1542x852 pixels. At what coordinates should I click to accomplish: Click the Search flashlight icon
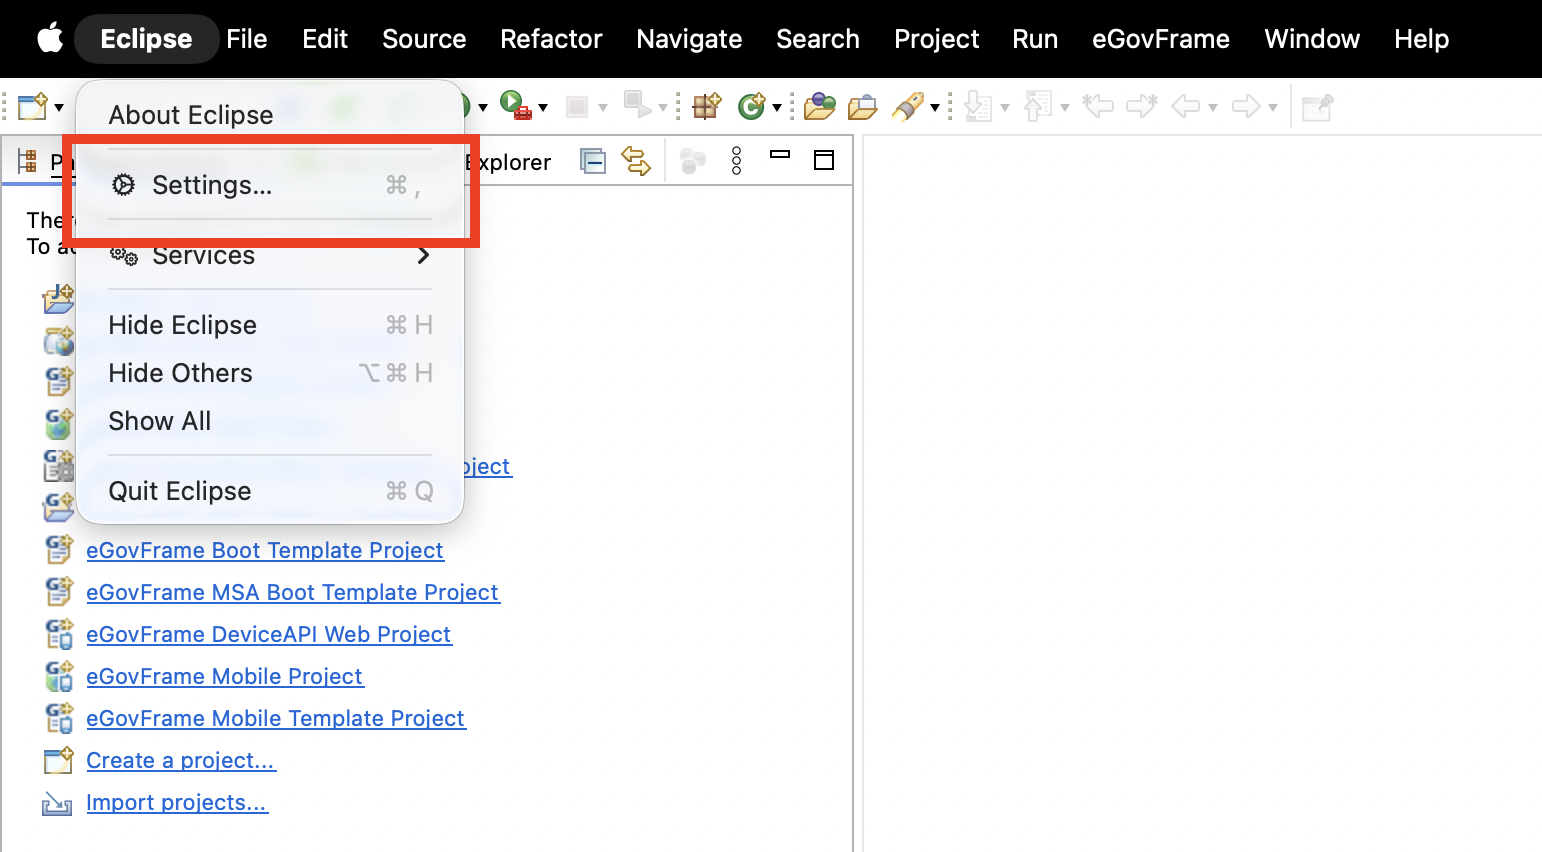pos(907,106)
